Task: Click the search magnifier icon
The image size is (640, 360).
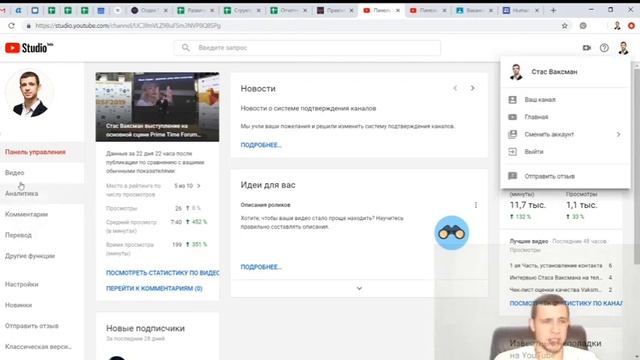Action: click(x=186, y=48)
